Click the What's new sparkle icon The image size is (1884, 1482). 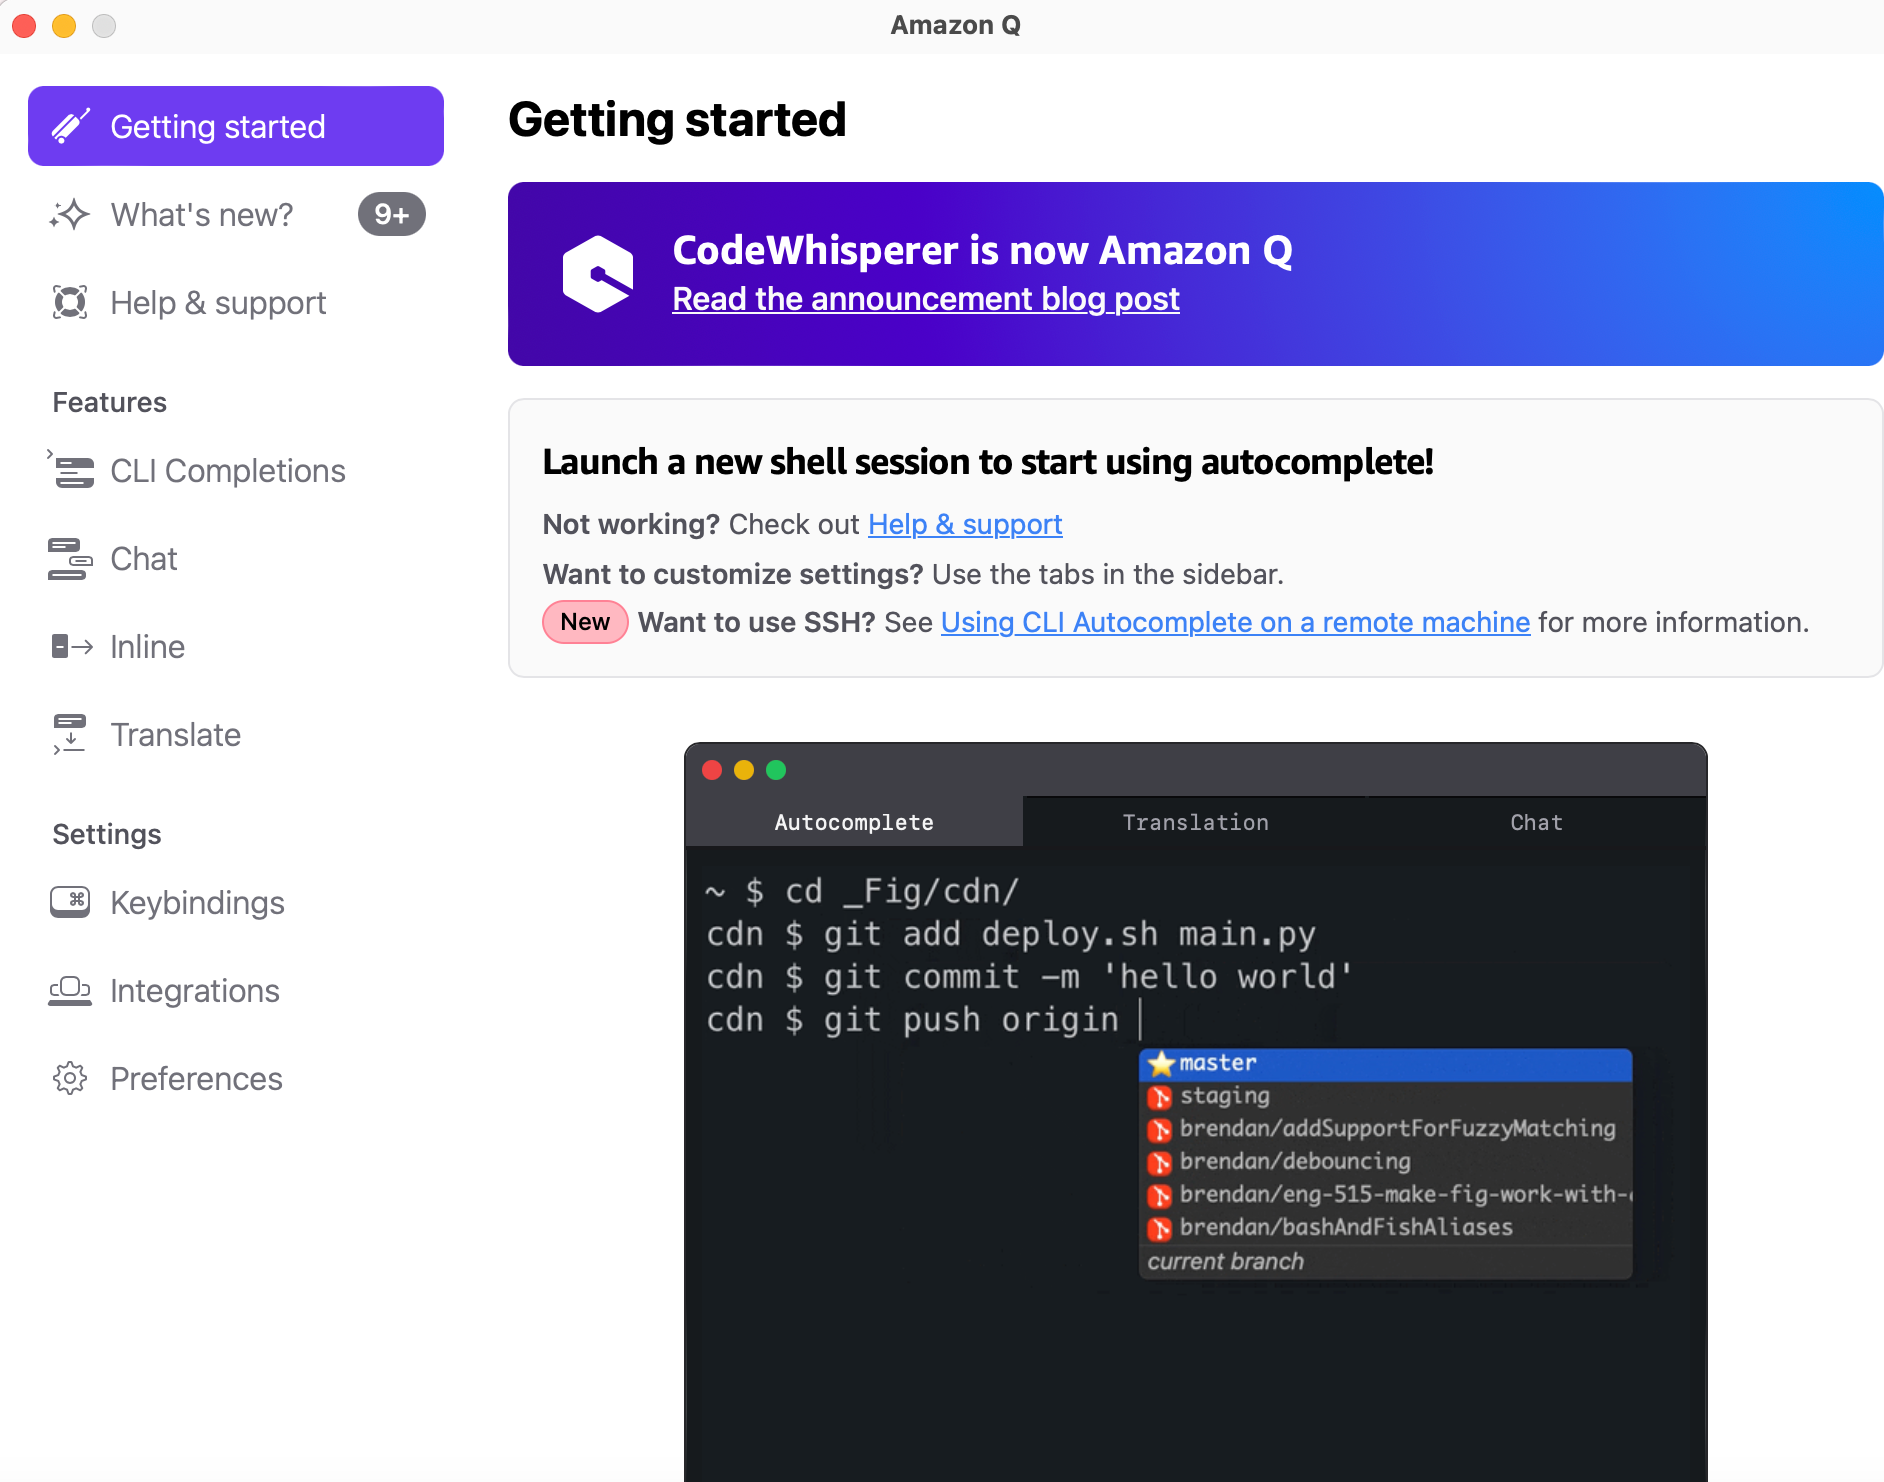tap(70, 214)
